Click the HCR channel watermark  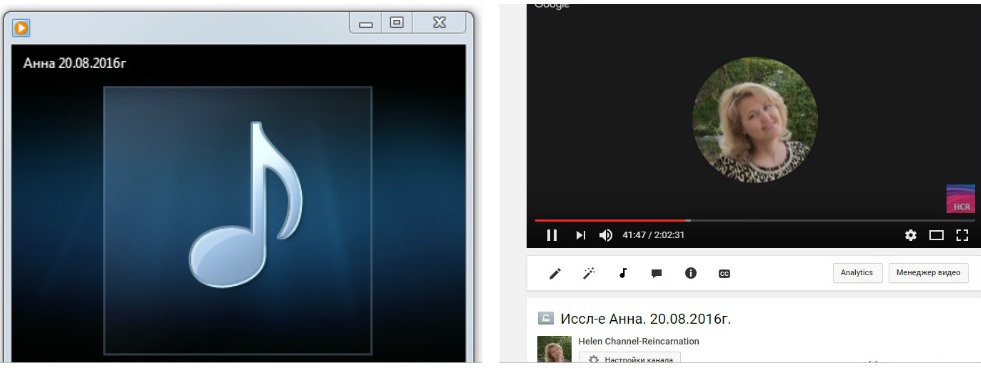point(960,199)
